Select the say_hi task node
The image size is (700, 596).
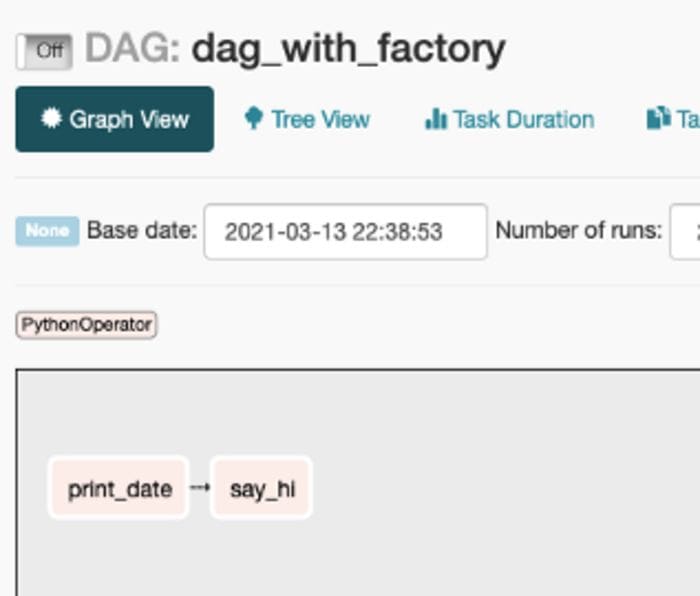[262, 488]
